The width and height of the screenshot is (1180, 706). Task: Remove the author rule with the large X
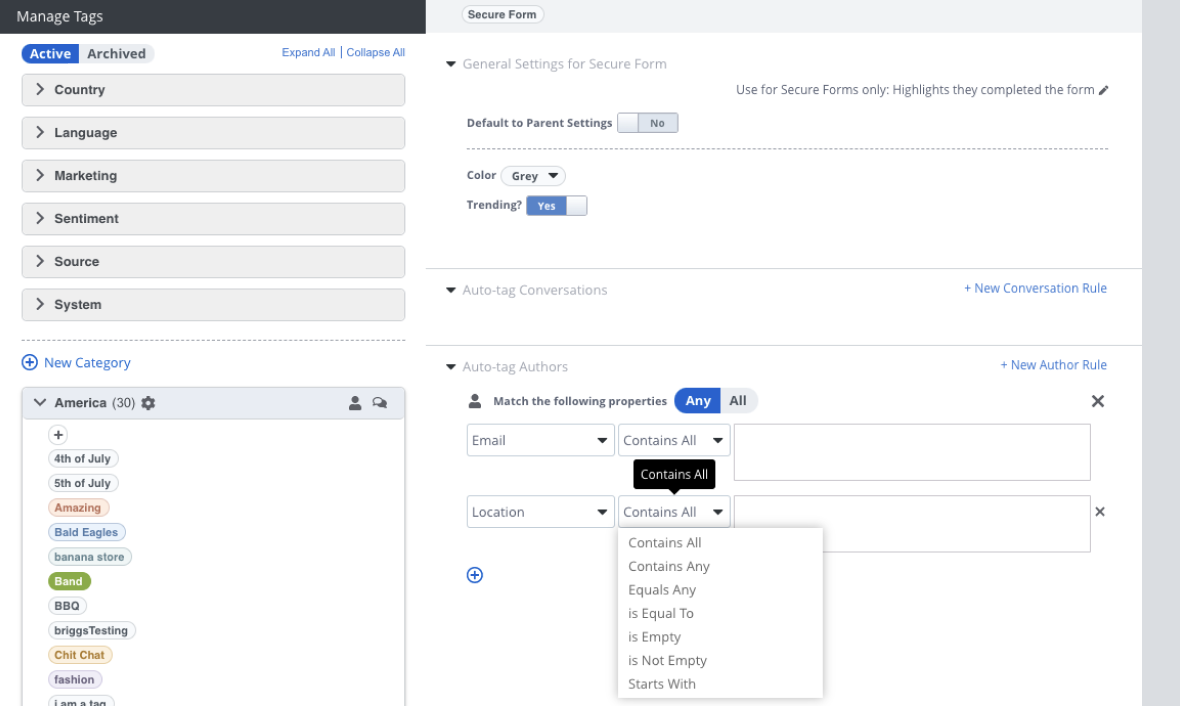tap(1097, 401)
